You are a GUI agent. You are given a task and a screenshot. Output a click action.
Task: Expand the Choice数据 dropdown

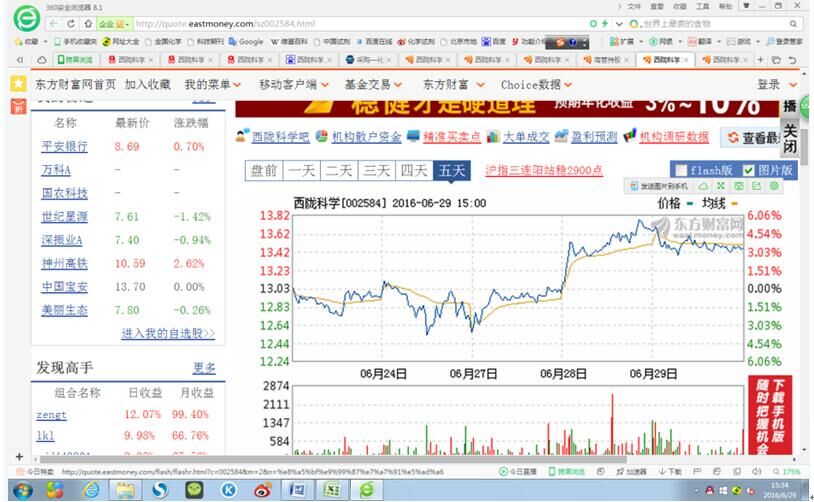tap(537, 85)
